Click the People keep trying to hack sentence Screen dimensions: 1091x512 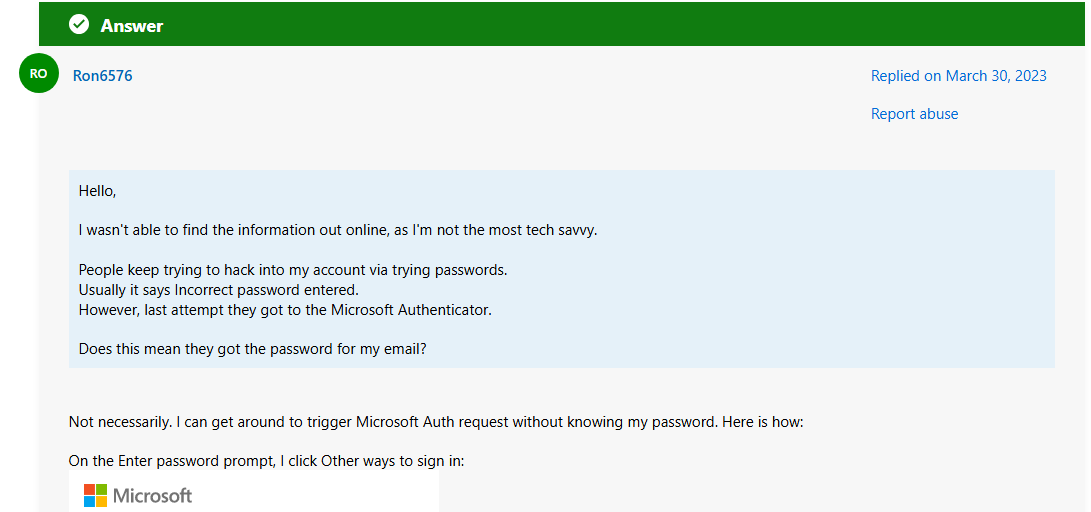pos(293,270)
